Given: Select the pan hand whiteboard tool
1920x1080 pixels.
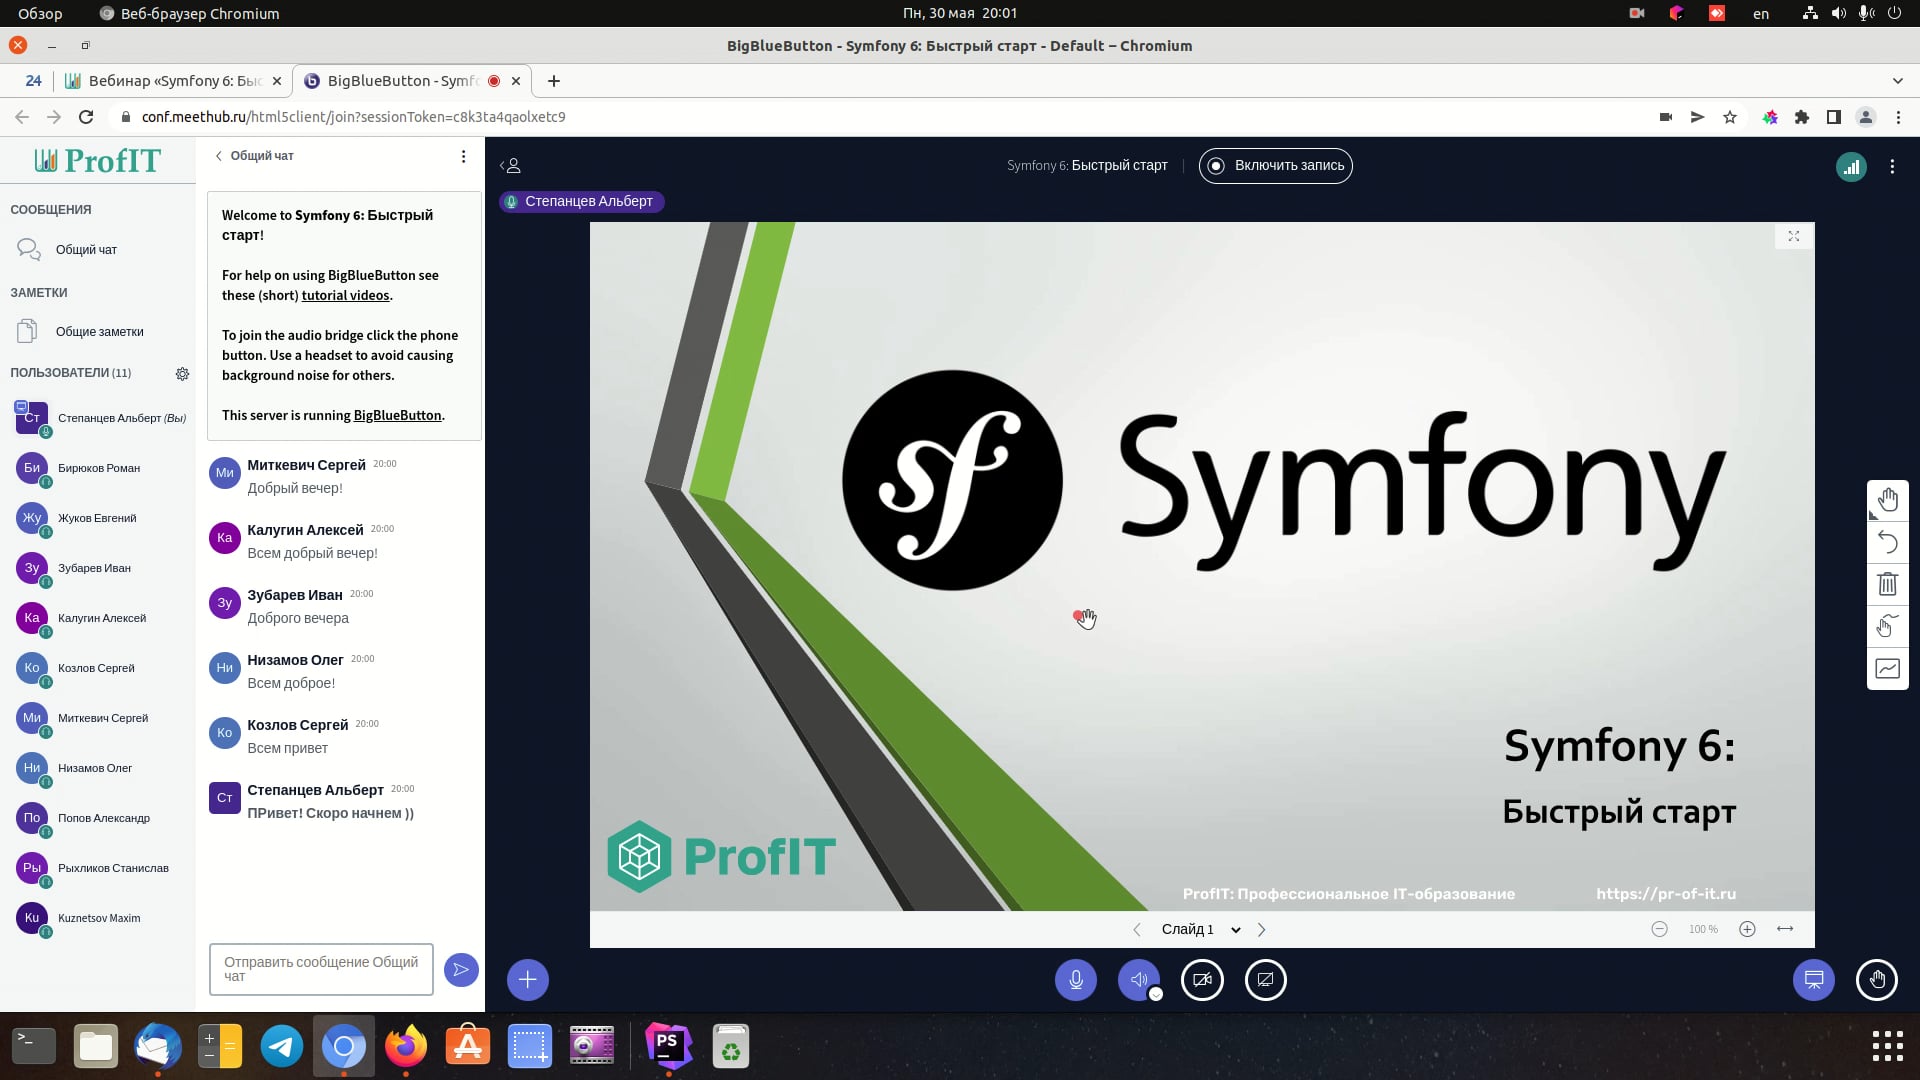Looking at the screenshot, I should coord(1887,500).
